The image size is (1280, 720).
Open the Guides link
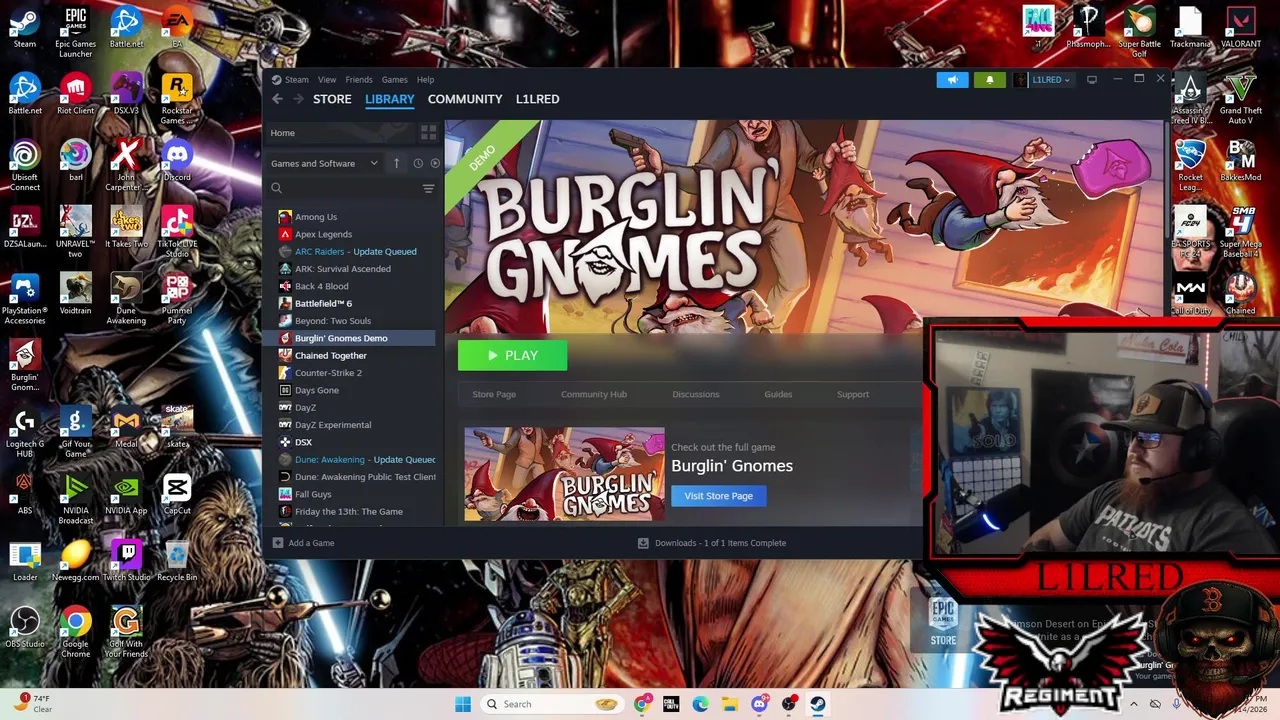point(778,394)
